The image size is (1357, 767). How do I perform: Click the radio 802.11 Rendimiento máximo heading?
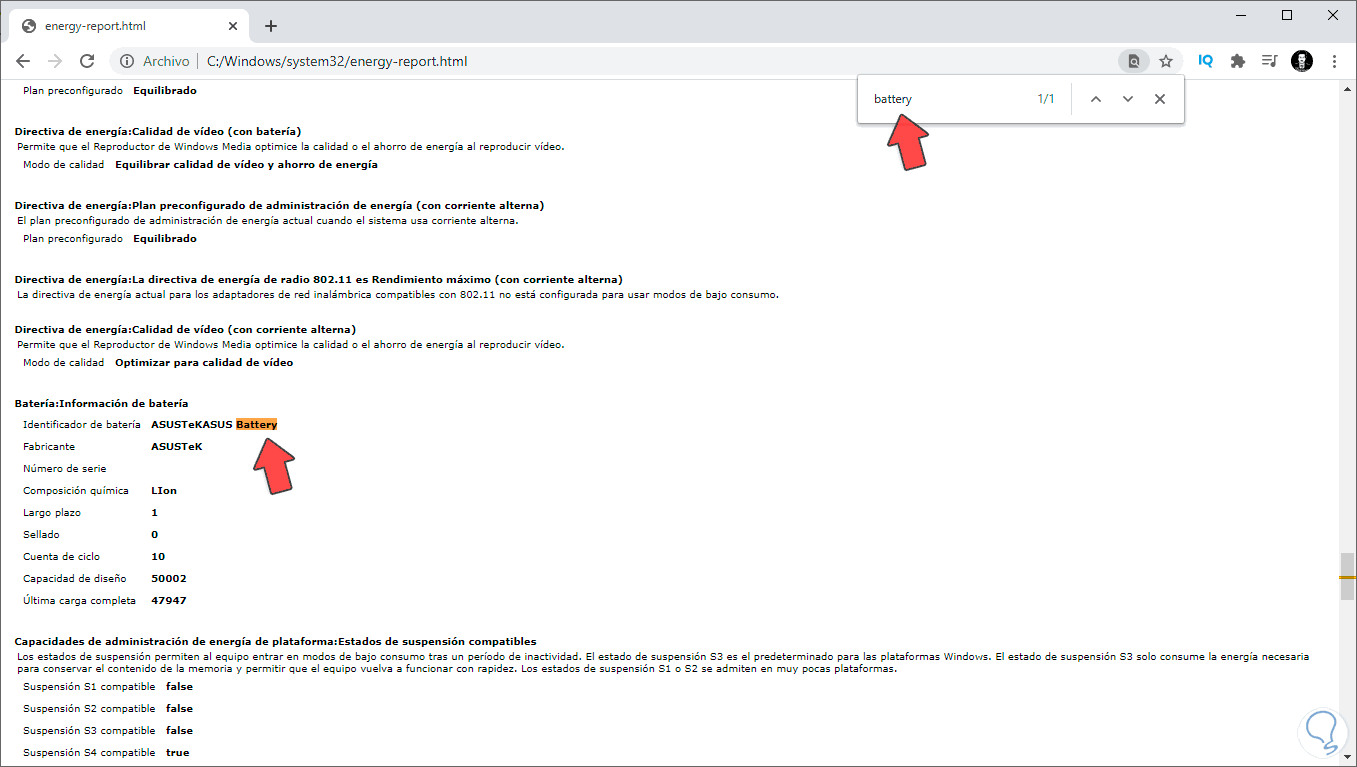pos(318,280)
